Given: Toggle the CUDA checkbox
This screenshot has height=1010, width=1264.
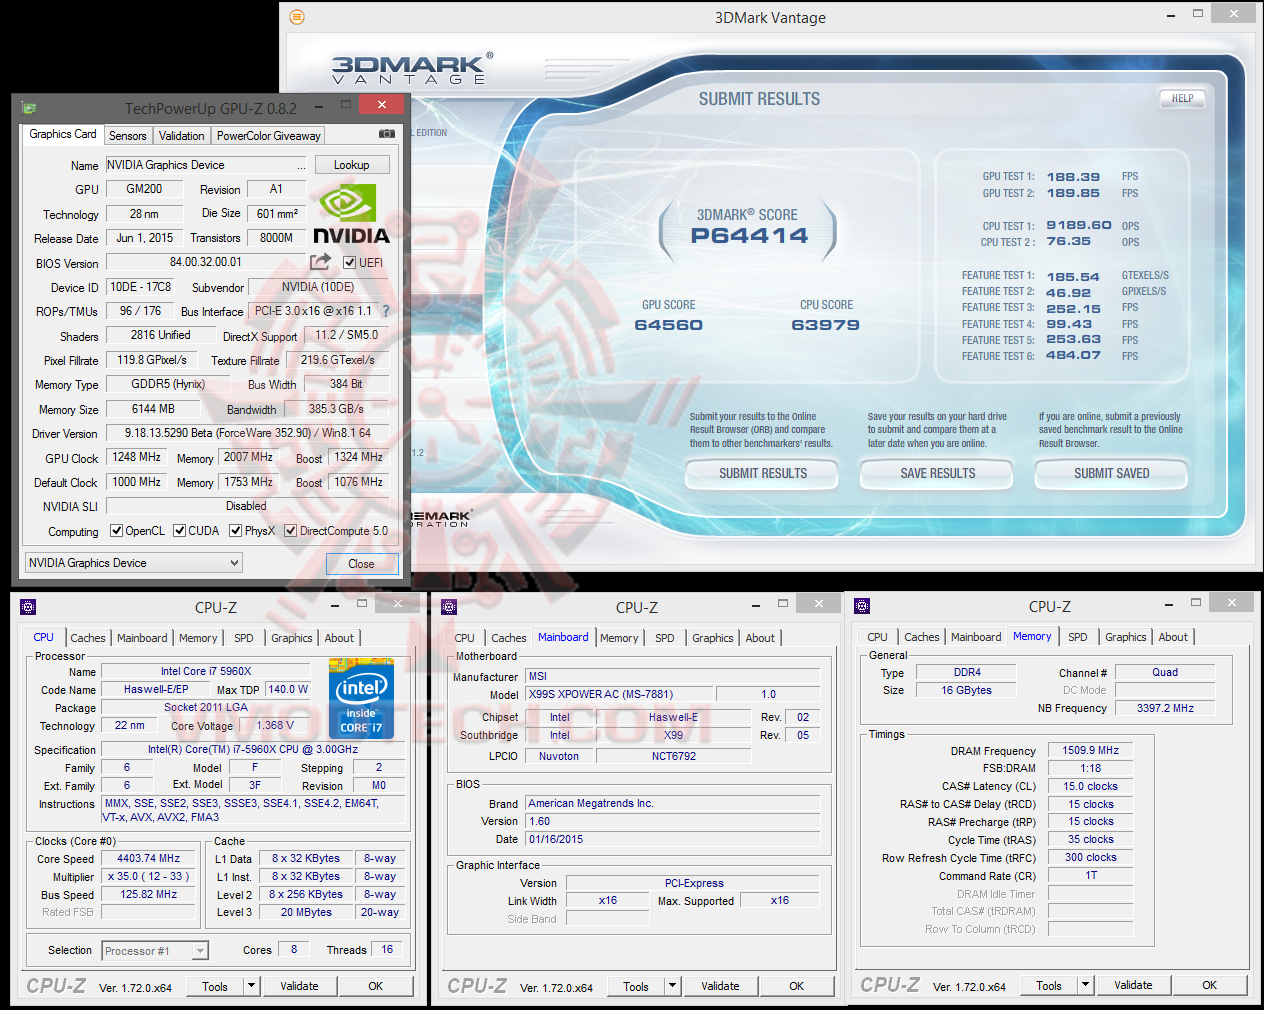Looking at the screenshot, I should (179, 531).
